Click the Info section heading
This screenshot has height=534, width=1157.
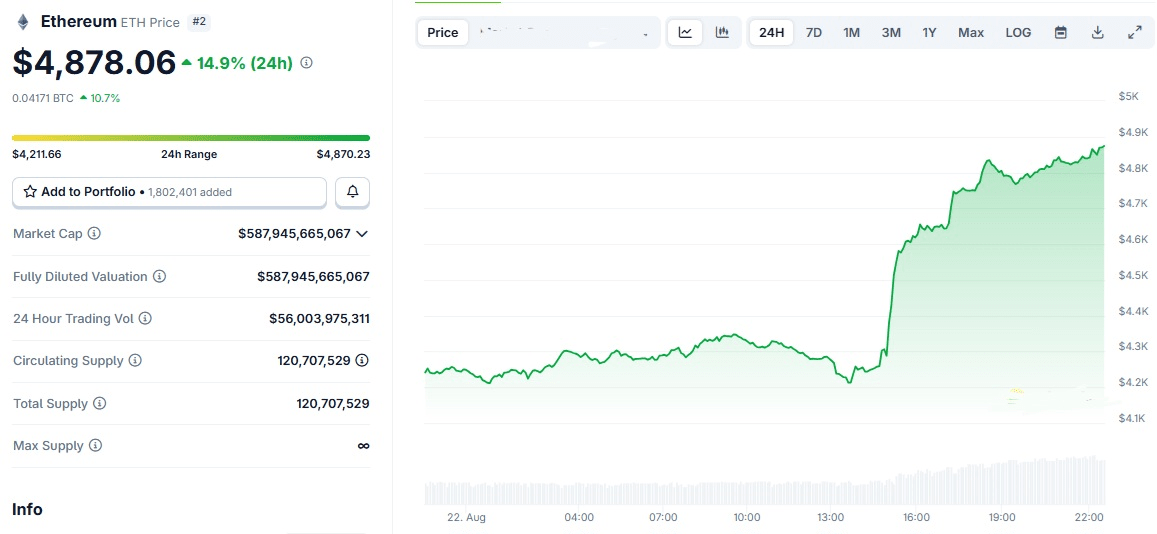click(x=27, y=509)
